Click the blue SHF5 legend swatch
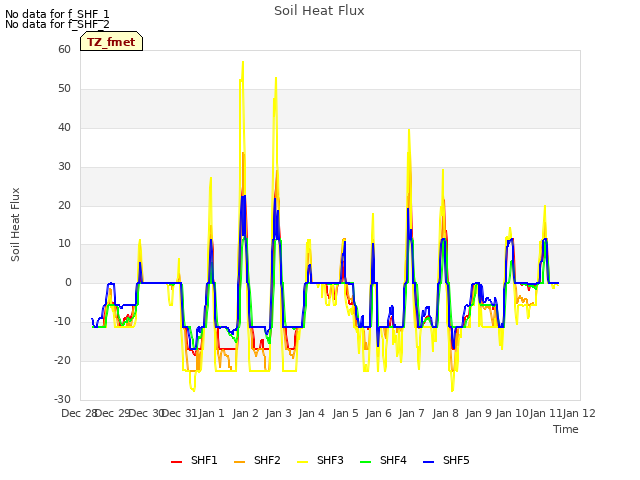The height and width of the screenshot is (480, 640). (429, 462)
